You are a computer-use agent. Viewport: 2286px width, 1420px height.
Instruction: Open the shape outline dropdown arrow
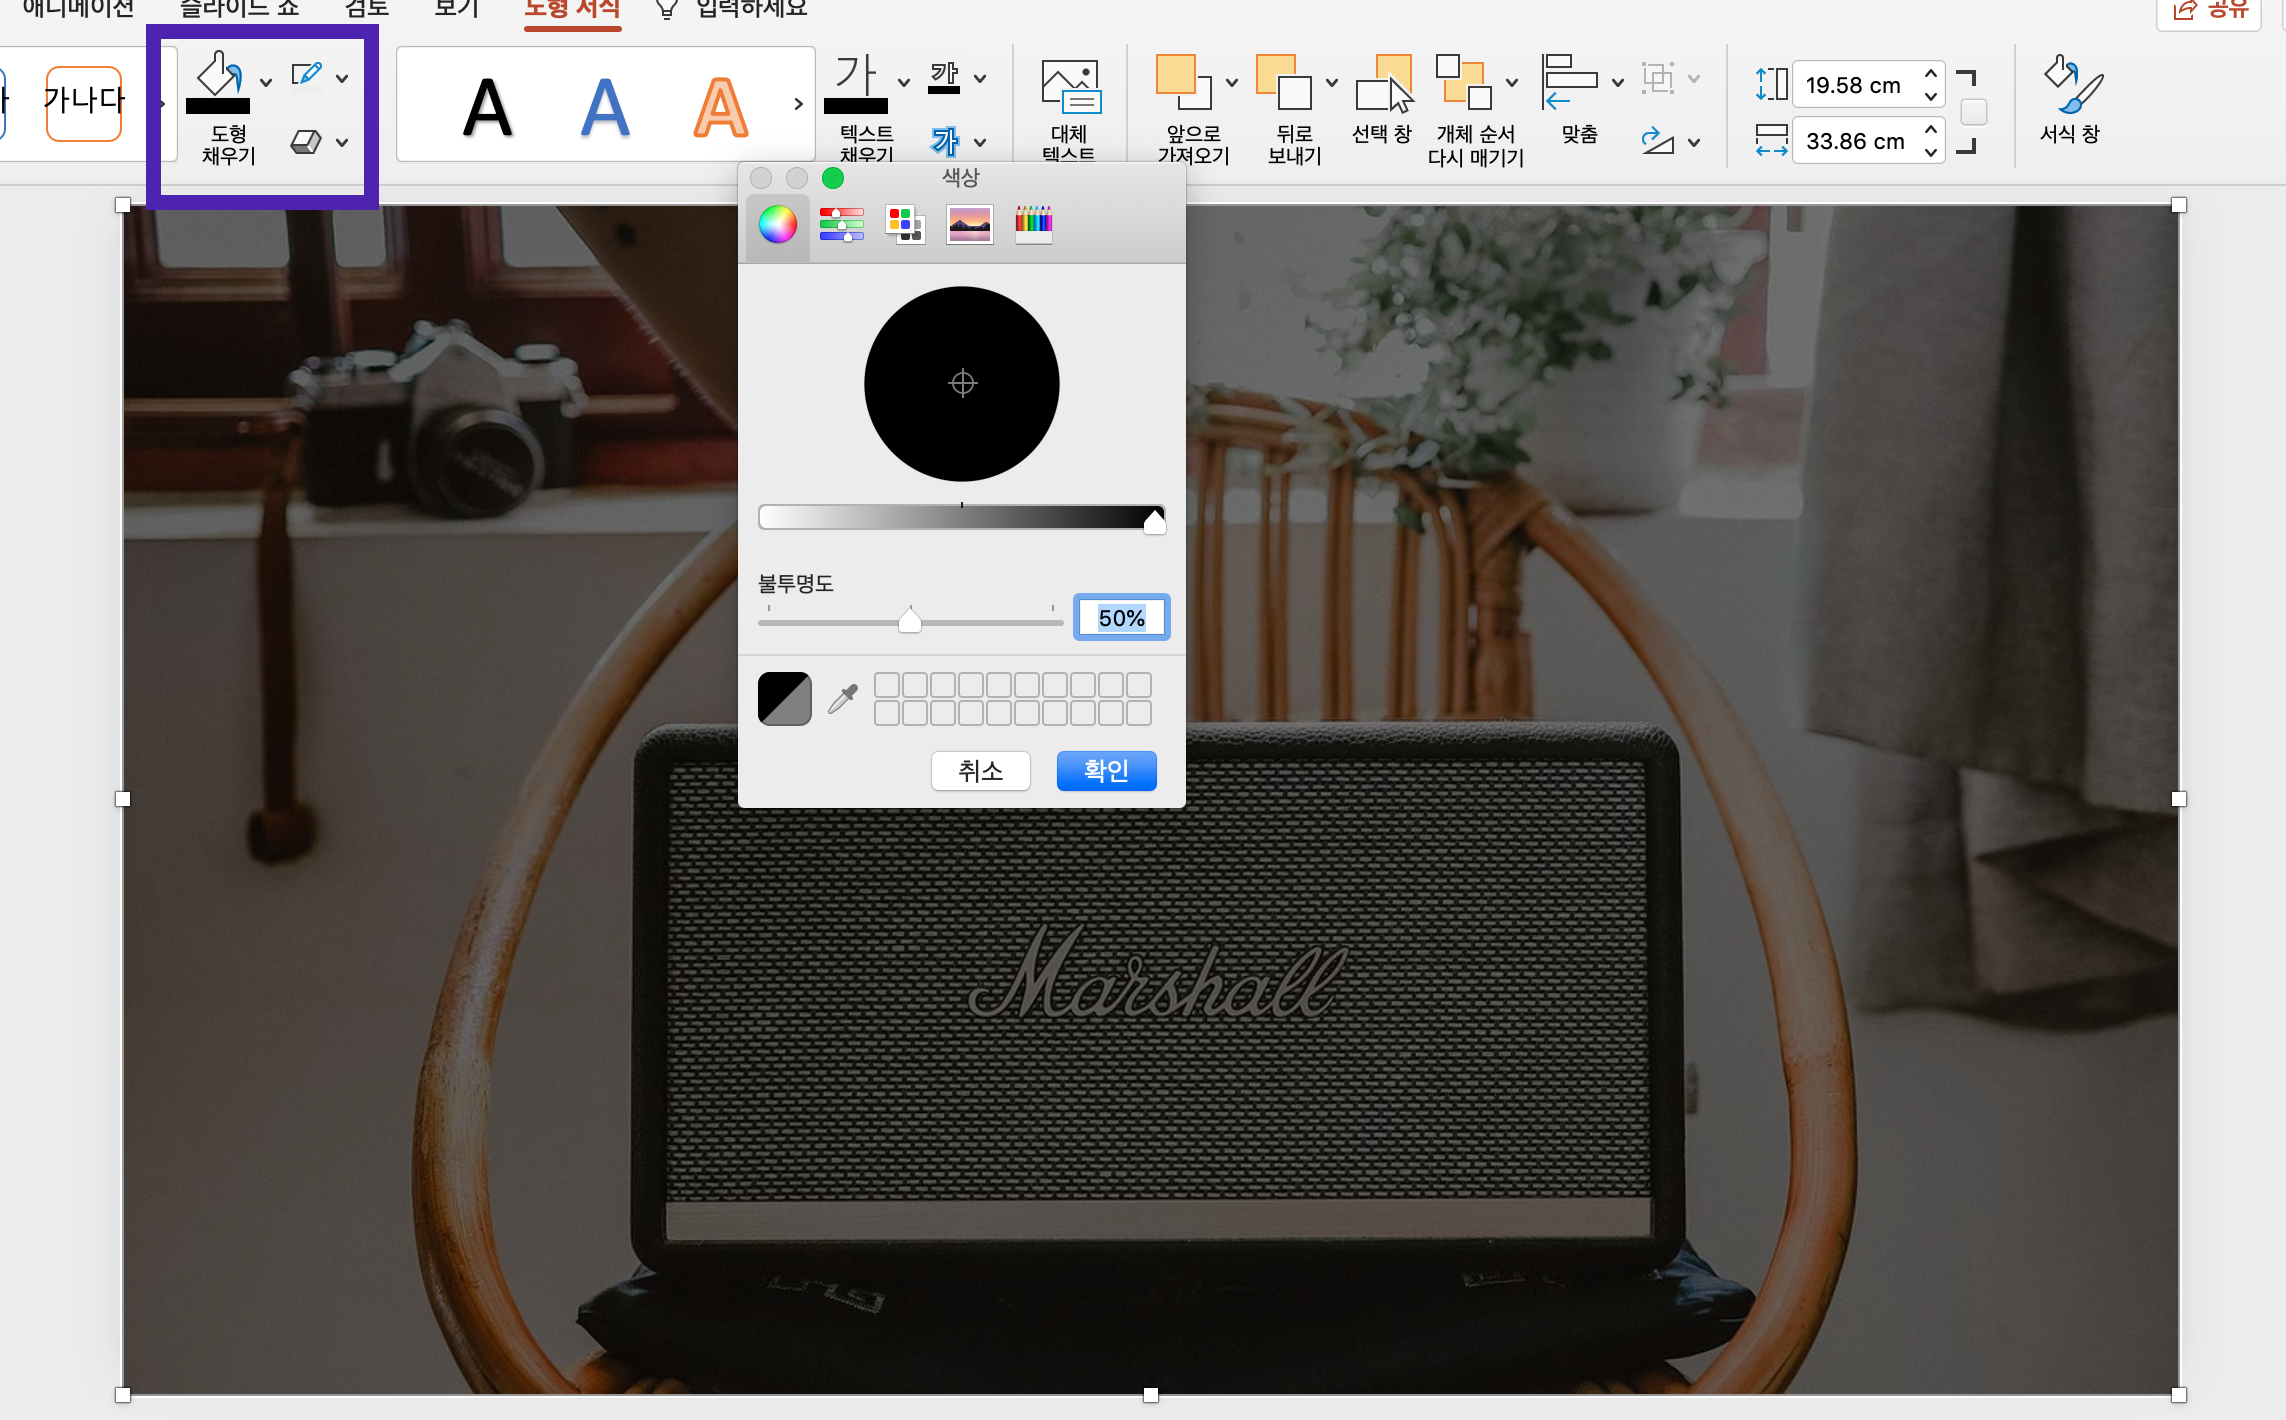pyautogui.click(x=343, y=78)
